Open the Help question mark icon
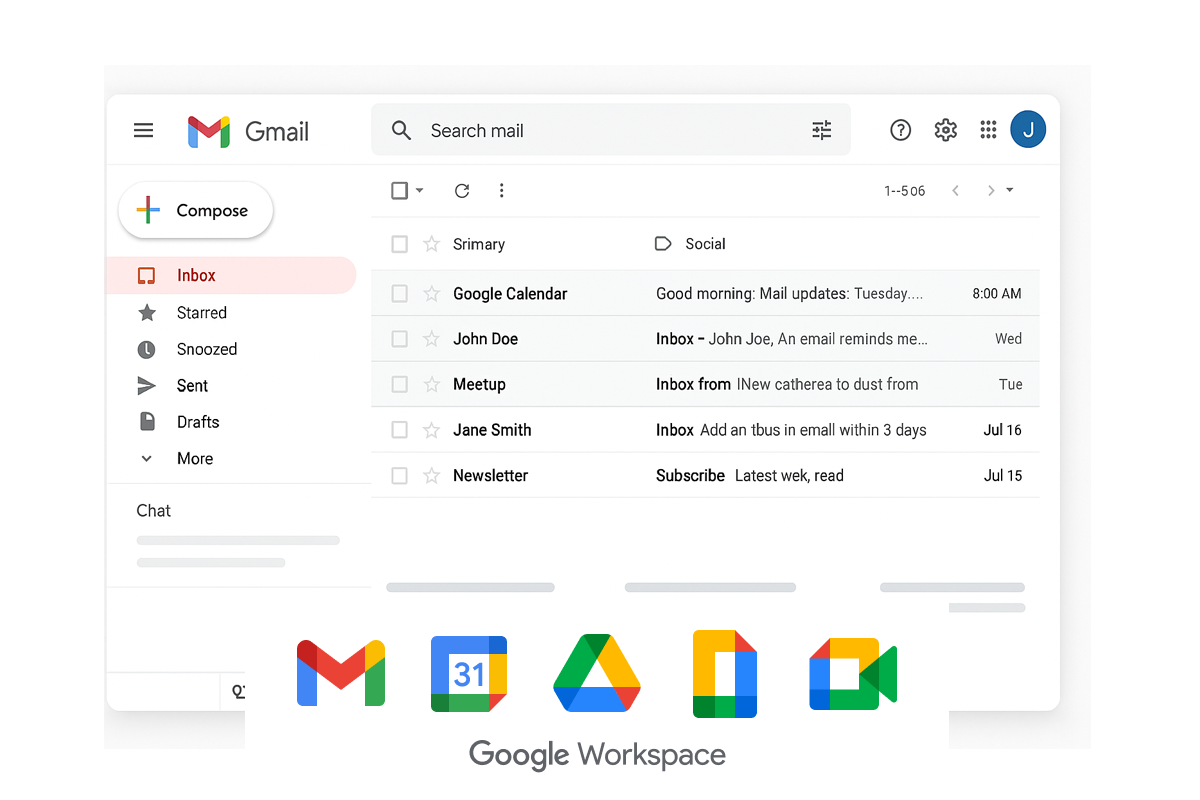This screenshot has width=1200, height=800. [900, 130]
